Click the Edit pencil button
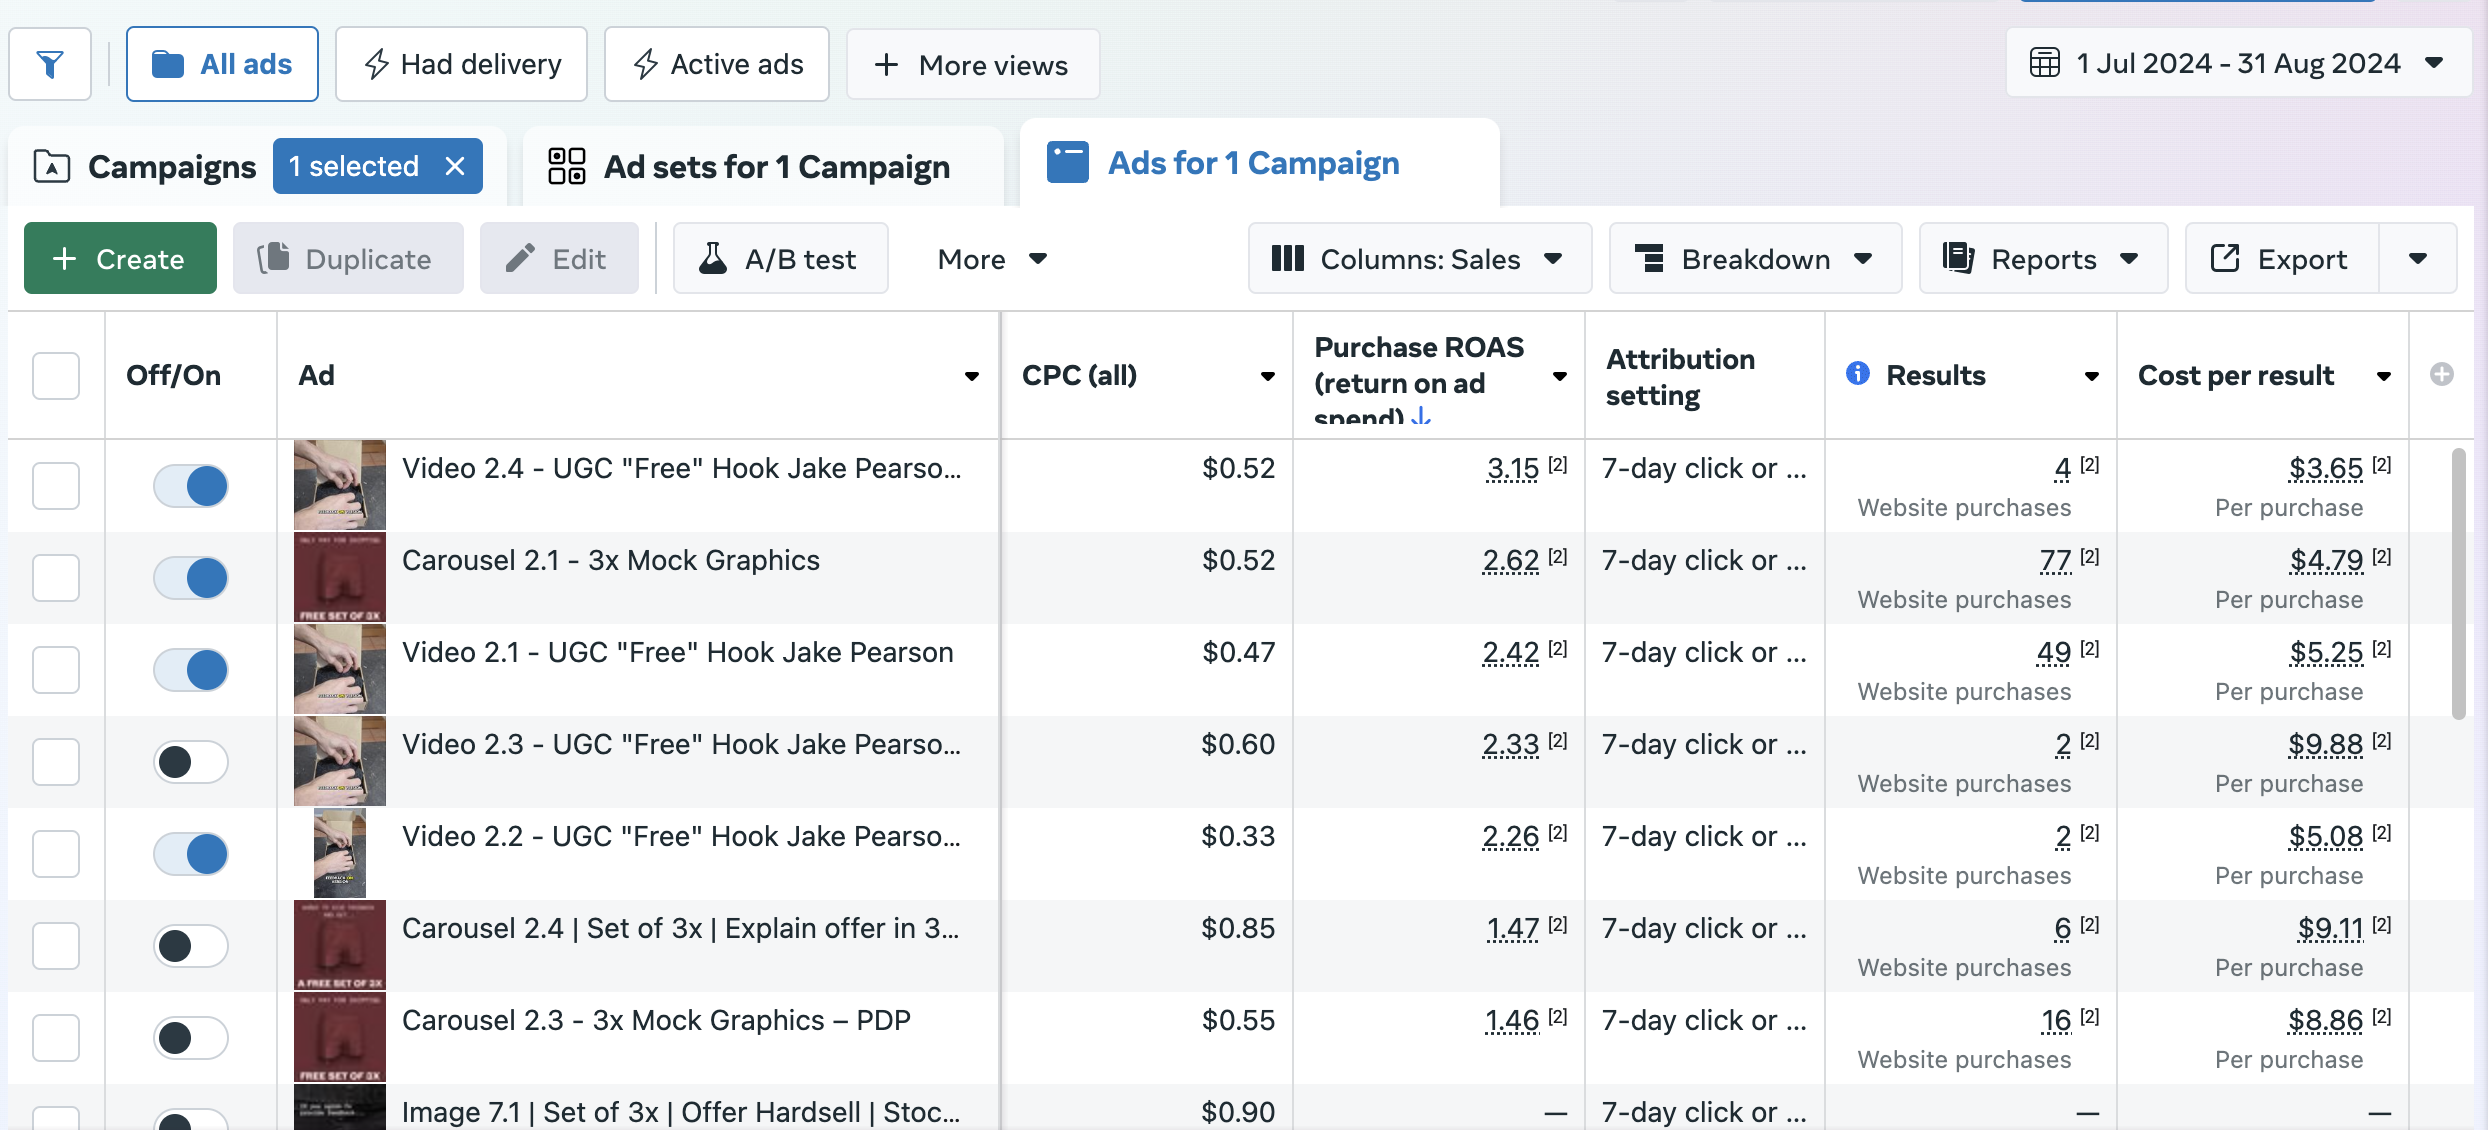The width and height of the screenshot is (2488, 1130). (x=558, y=259)
